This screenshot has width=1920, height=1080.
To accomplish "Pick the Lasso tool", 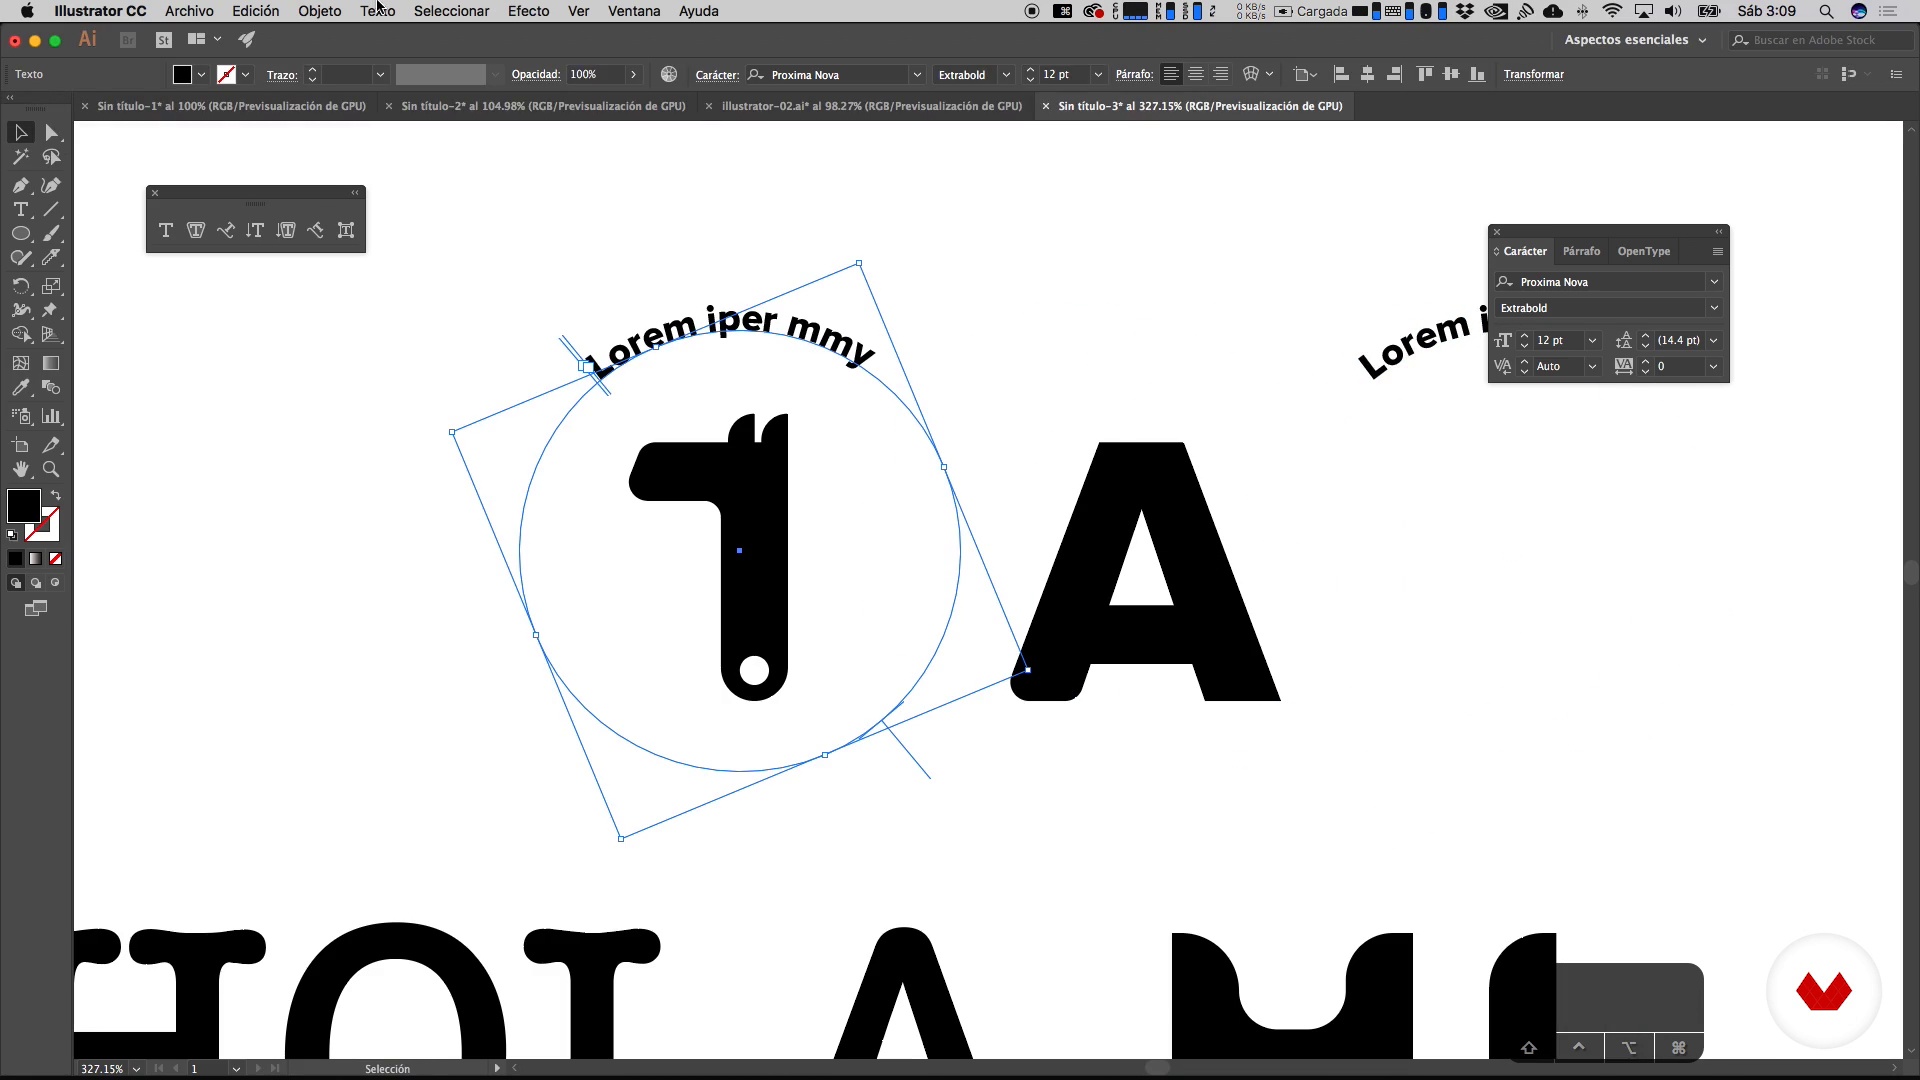I will click(x=52, y=157).
